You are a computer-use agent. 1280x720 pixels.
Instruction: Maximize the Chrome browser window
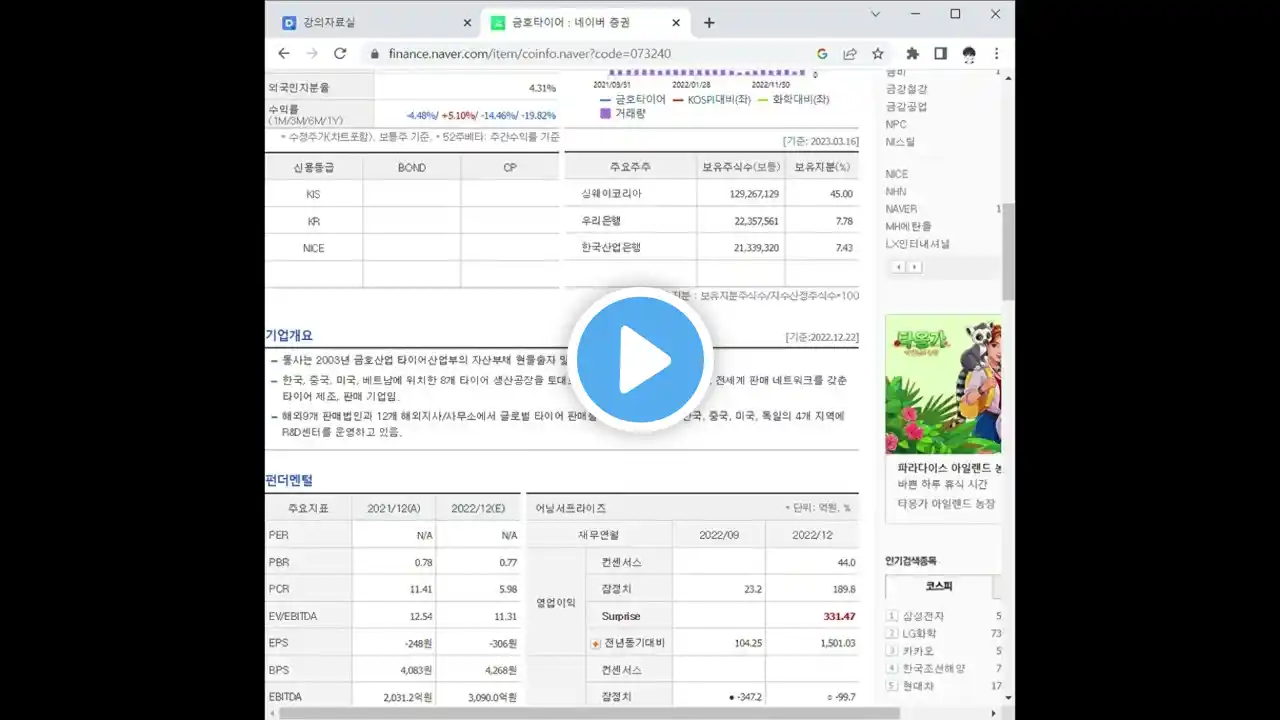(x=955, y=14)
